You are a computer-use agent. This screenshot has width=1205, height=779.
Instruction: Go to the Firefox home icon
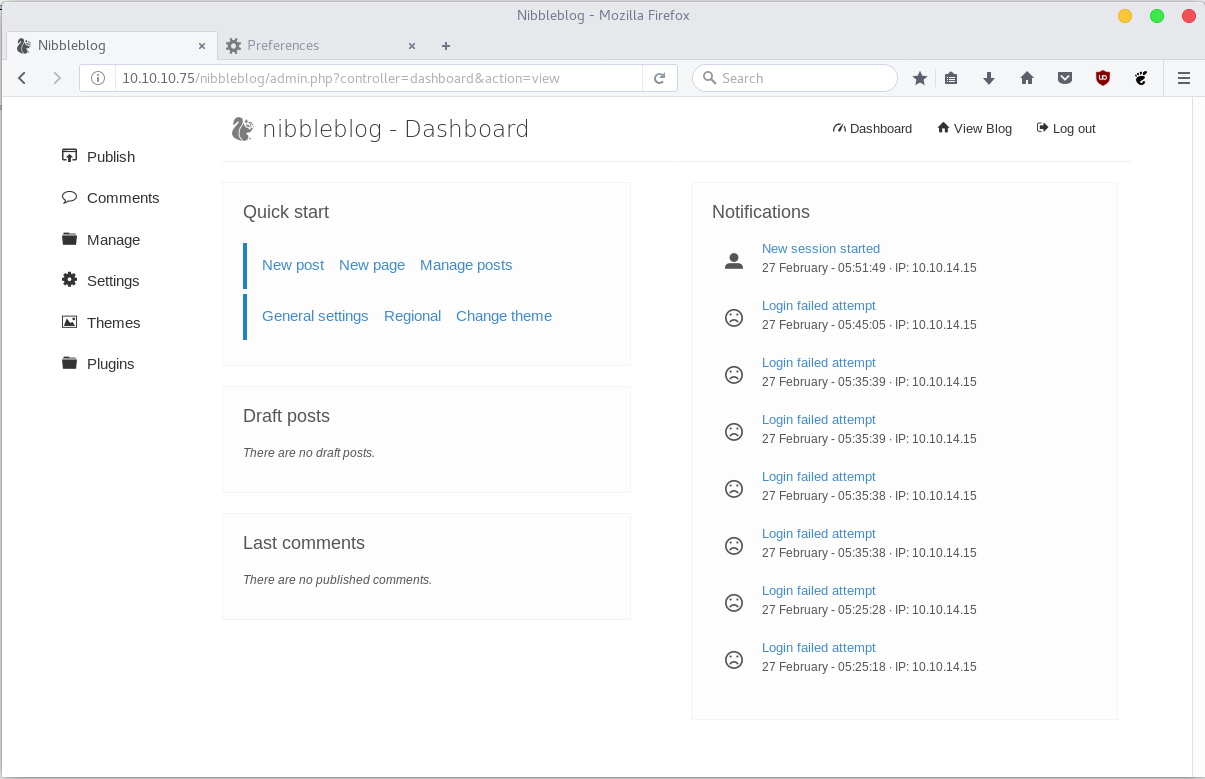tap(1027, 78)
